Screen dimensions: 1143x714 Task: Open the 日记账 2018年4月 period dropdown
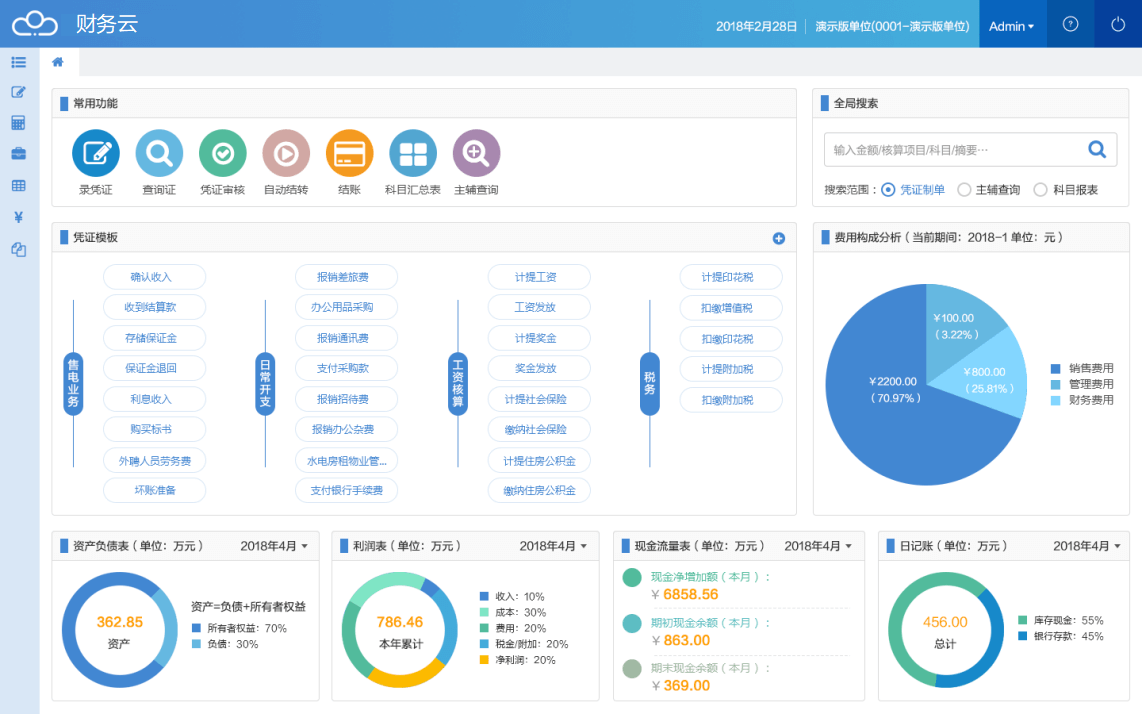pos(1087,546)
